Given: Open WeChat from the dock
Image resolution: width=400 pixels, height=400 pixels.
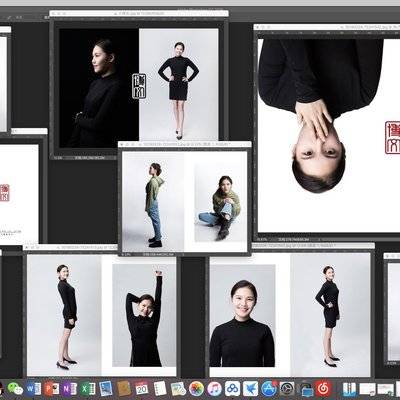Looking at the screenshot, I should [x=15, y=389].
